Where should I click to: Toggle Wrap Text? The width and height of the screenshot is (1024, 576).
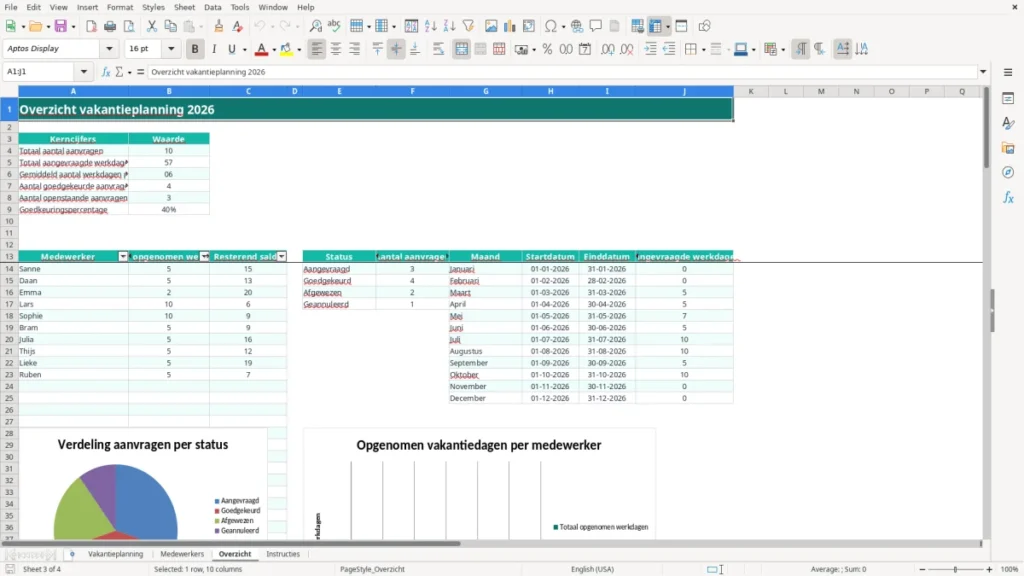[x=438, y=49]
